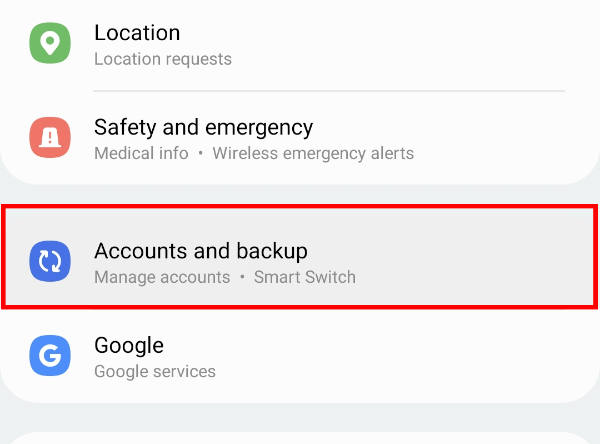
Task: Tap the Medical info subtitle text
Action: tap(141, 153)
